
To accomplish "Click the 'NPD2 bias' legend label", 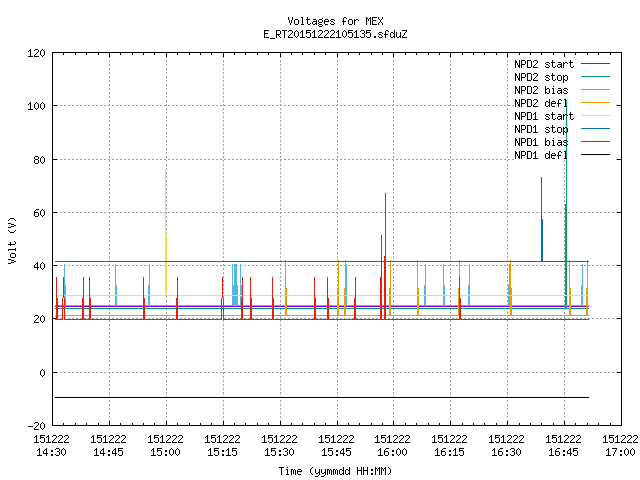I will 541,90.
